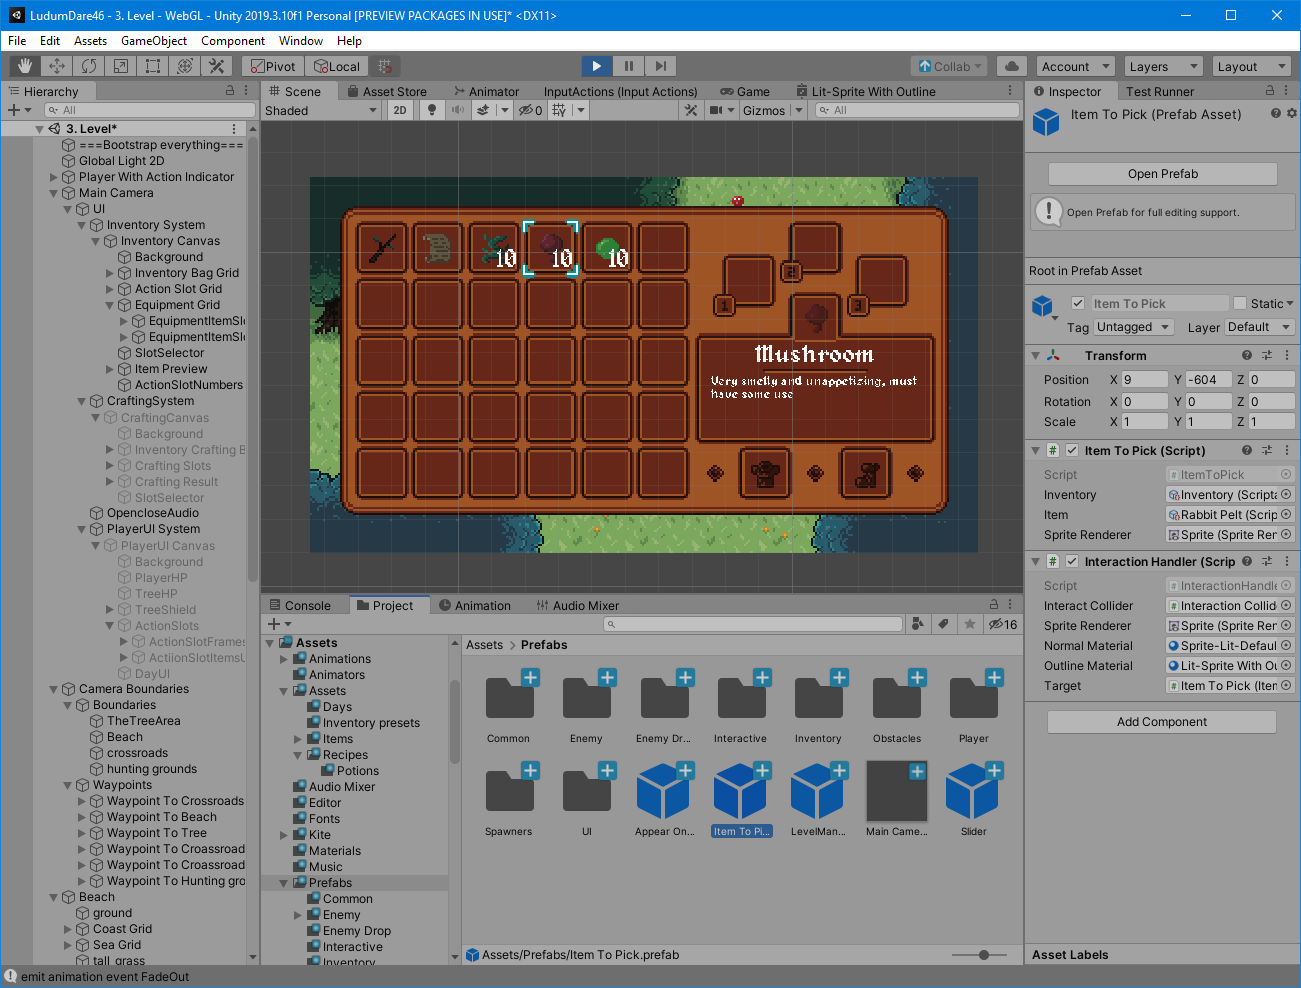Viewport: 1301px width, 988px height.
Task: Open the Tag Untagged dropdown
Action: 1133,327
